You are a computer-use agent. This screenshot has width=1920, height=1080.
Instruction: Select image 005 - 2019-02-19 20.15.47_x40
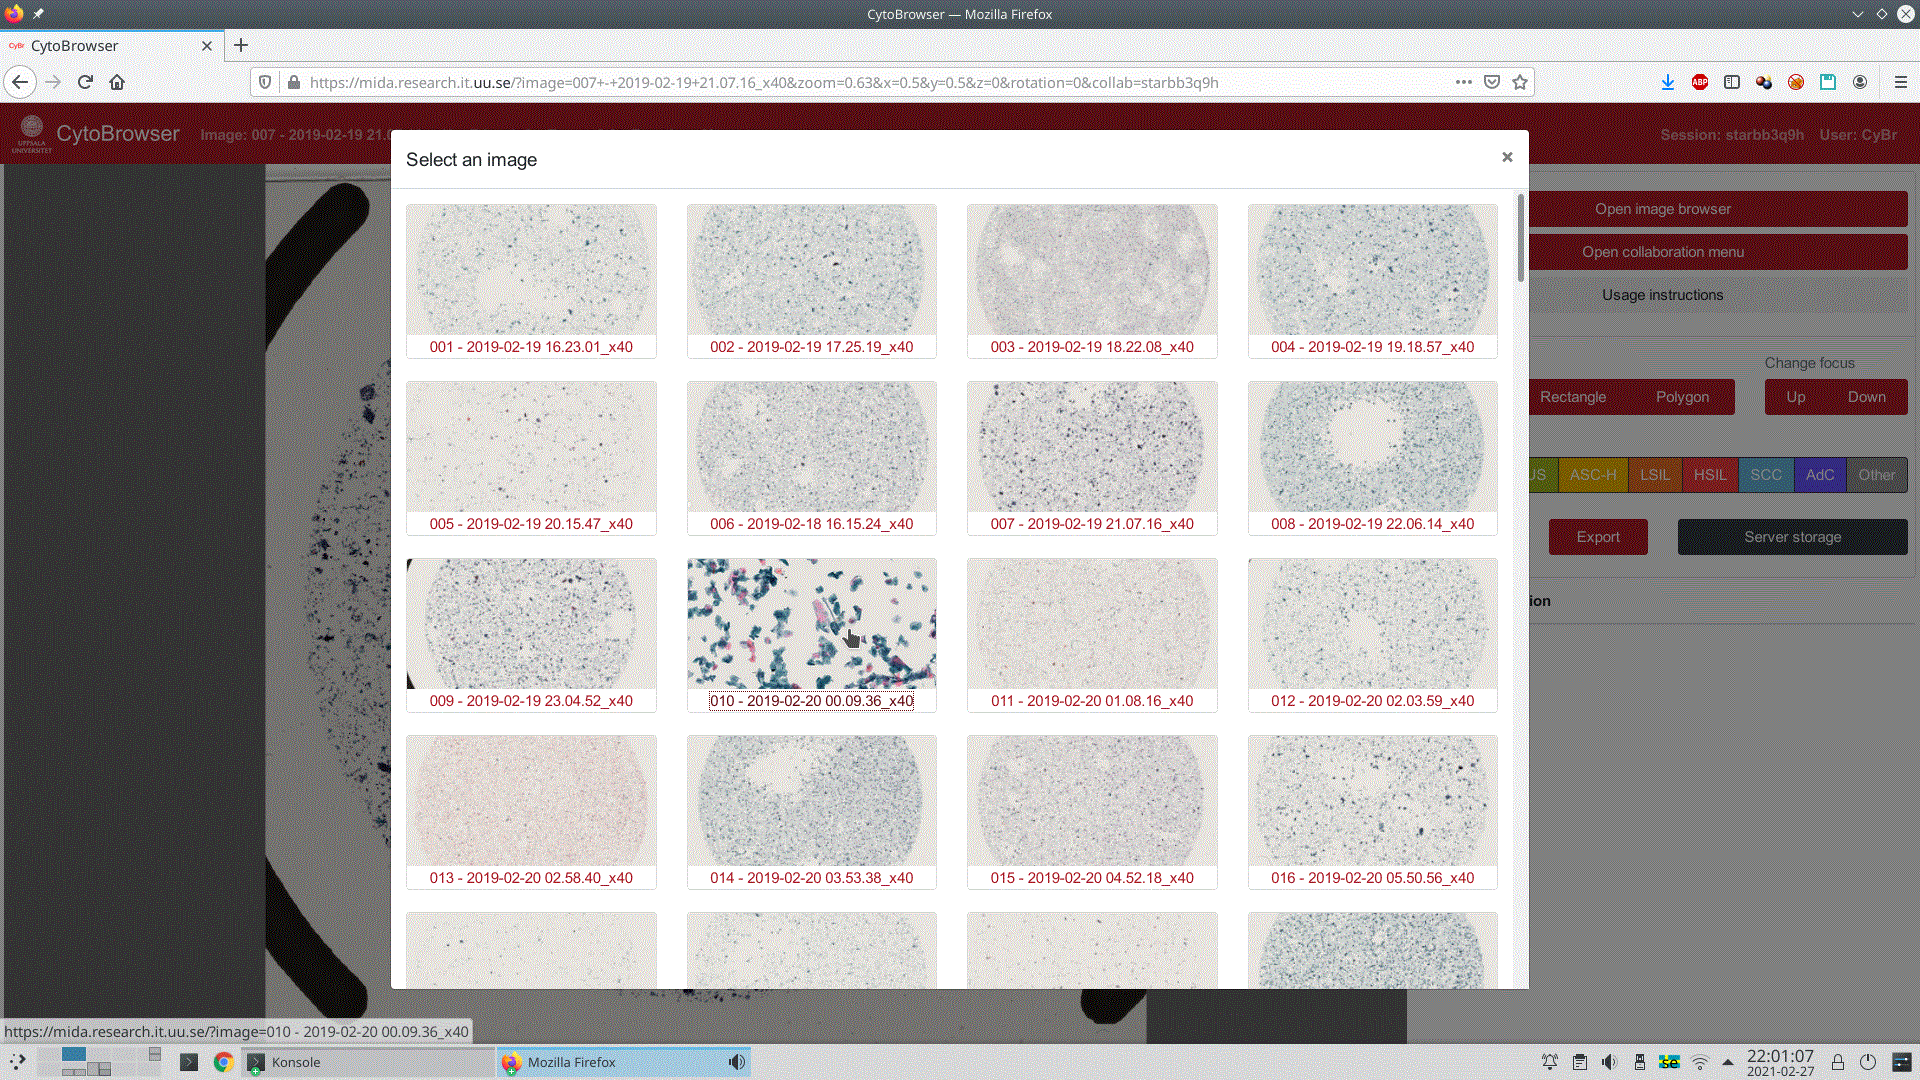tap(531, 458)
